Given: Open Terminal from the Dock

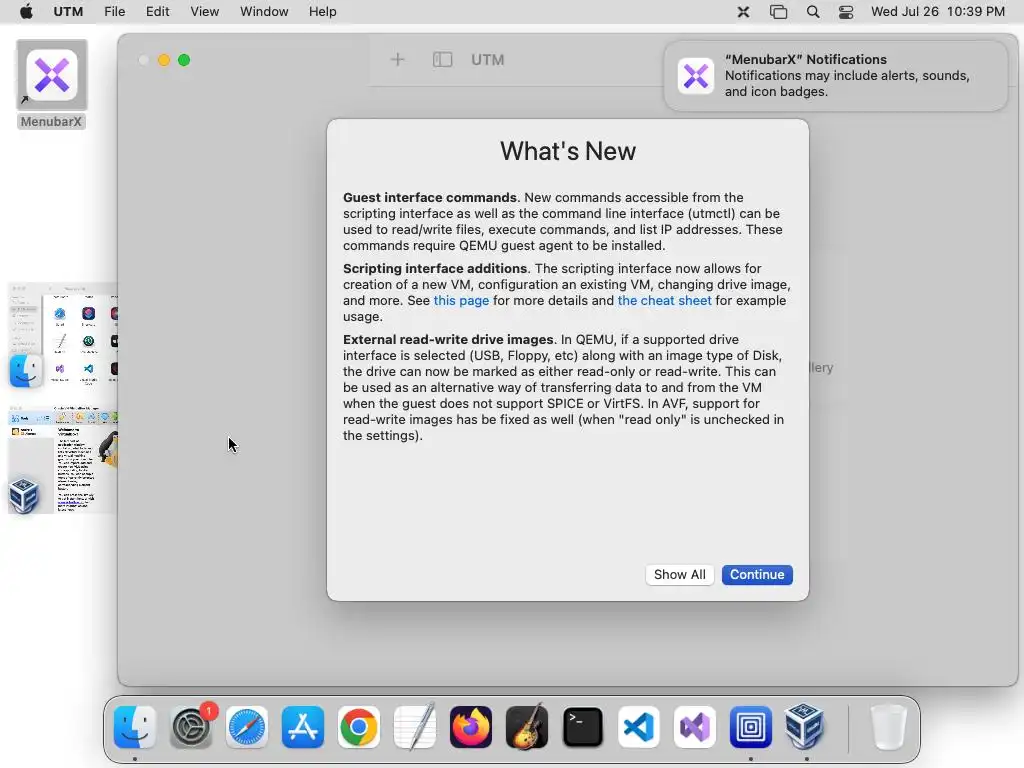Looking at the screenshot, I should coord(583,727).
